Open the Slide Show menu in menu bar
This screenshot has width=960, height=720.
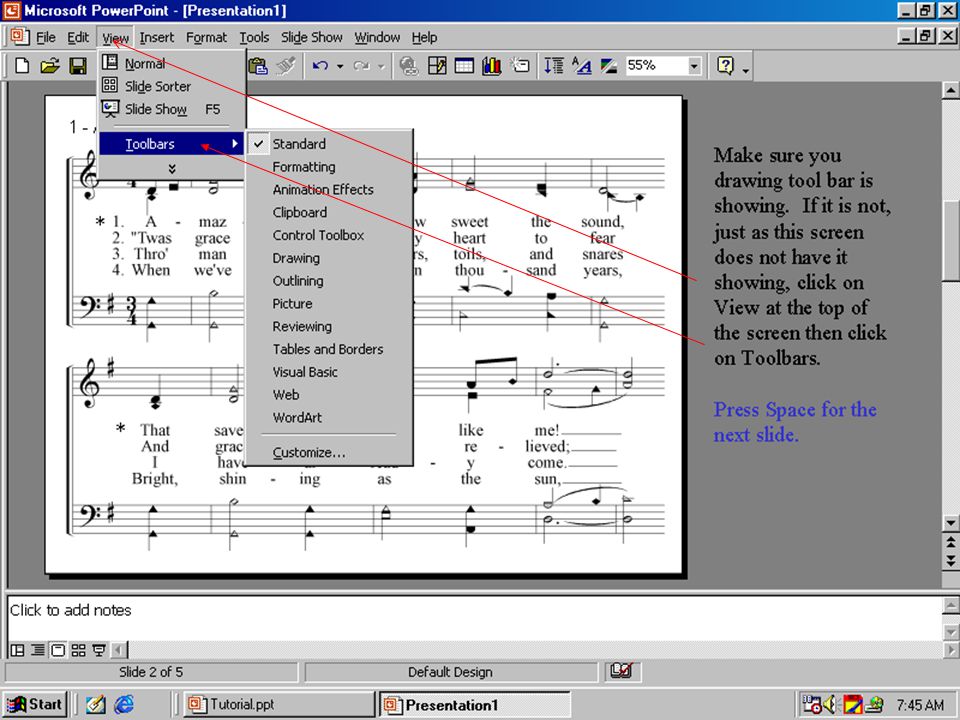click(x=312, y=37)
